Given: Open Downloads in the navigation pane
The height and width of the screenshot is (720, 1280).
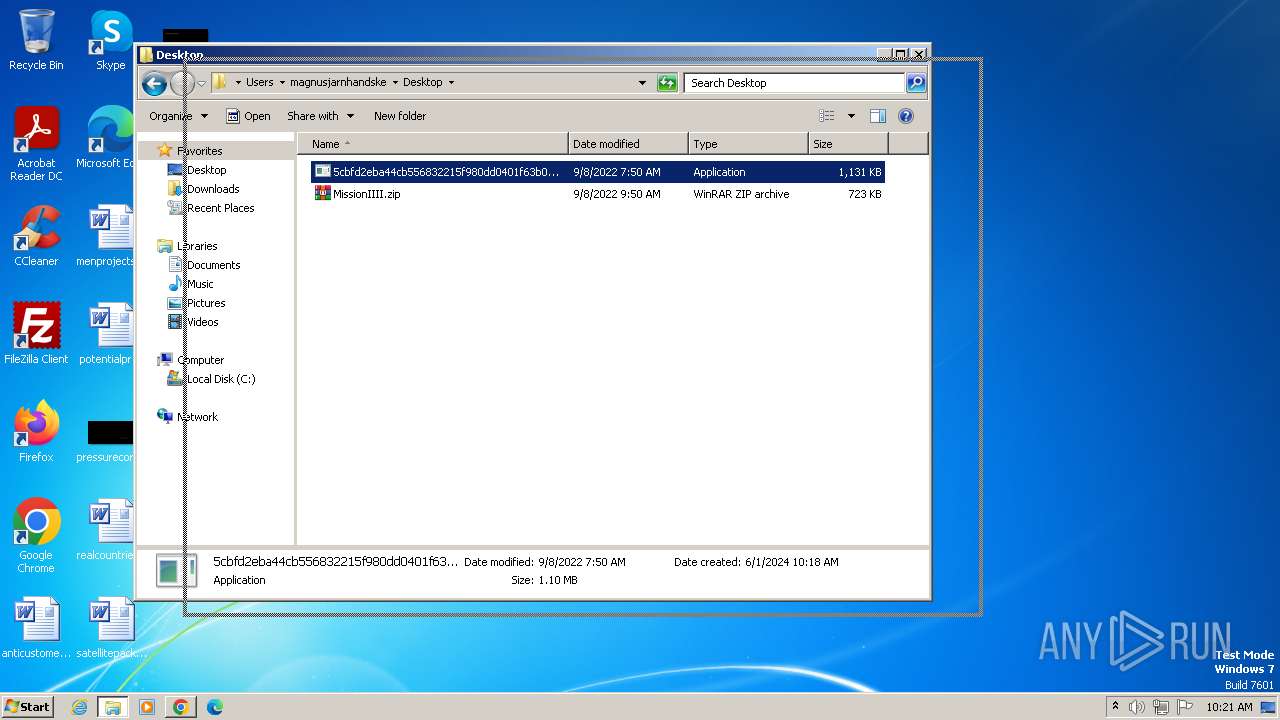Looking at the screenshot, I should tap(212, 189).
